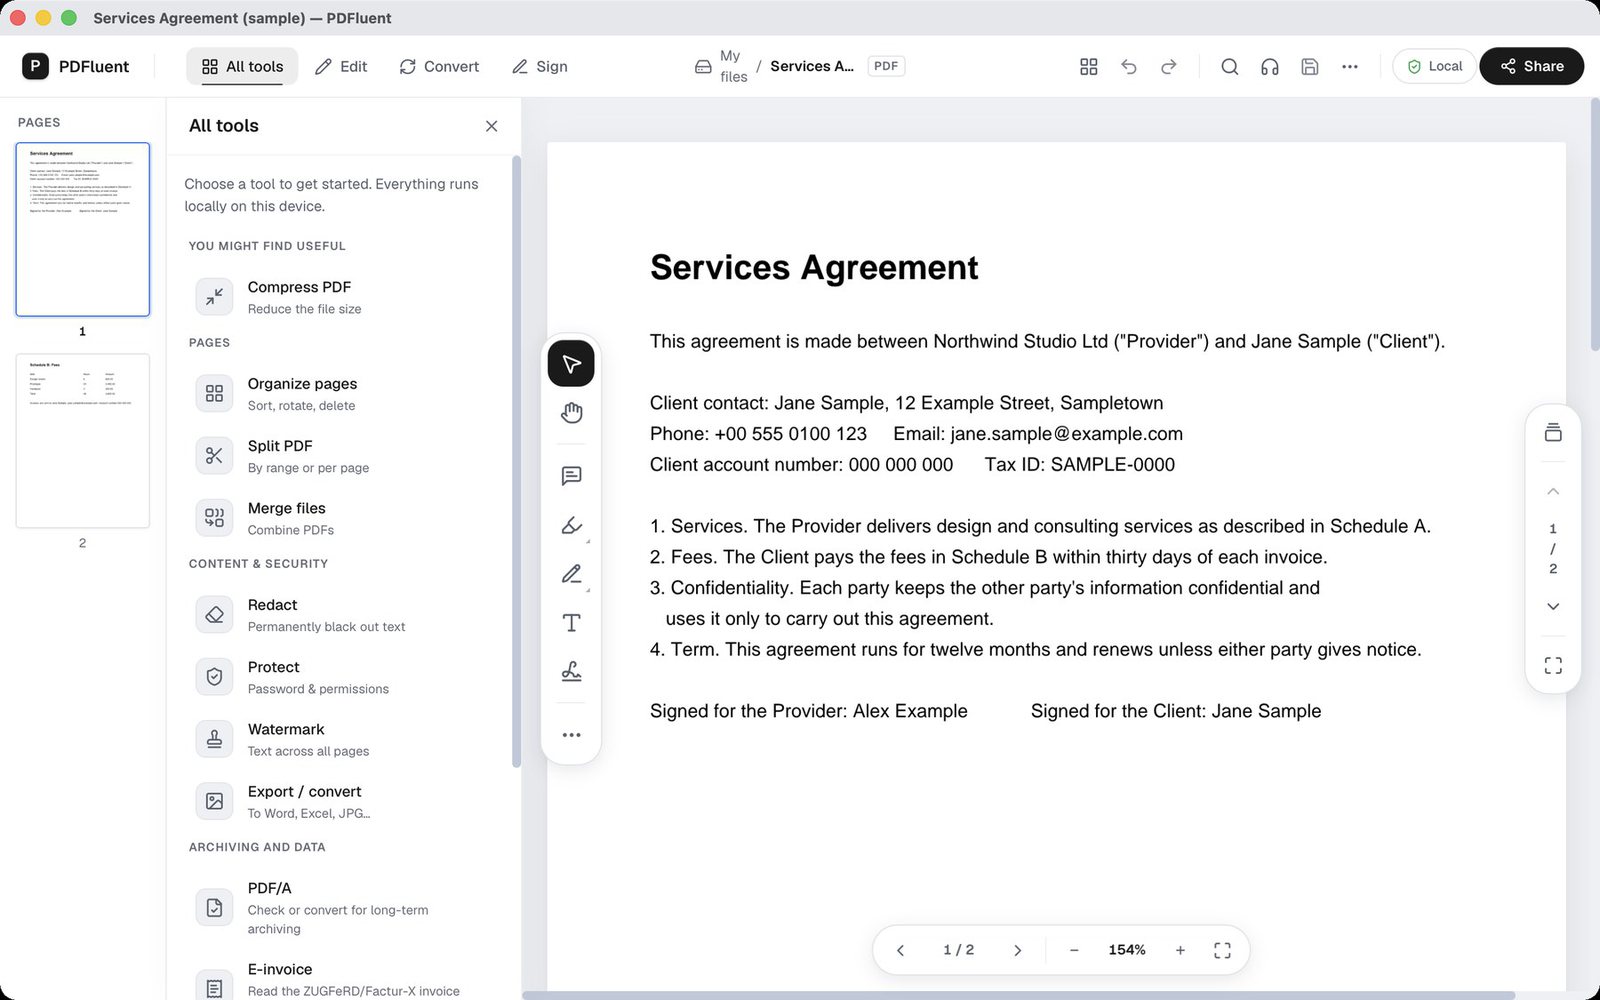Image resolution: width=1600 pixels, height=1000 pixels.
Task: Open the Split PDF tool
Action: point(345,456)
